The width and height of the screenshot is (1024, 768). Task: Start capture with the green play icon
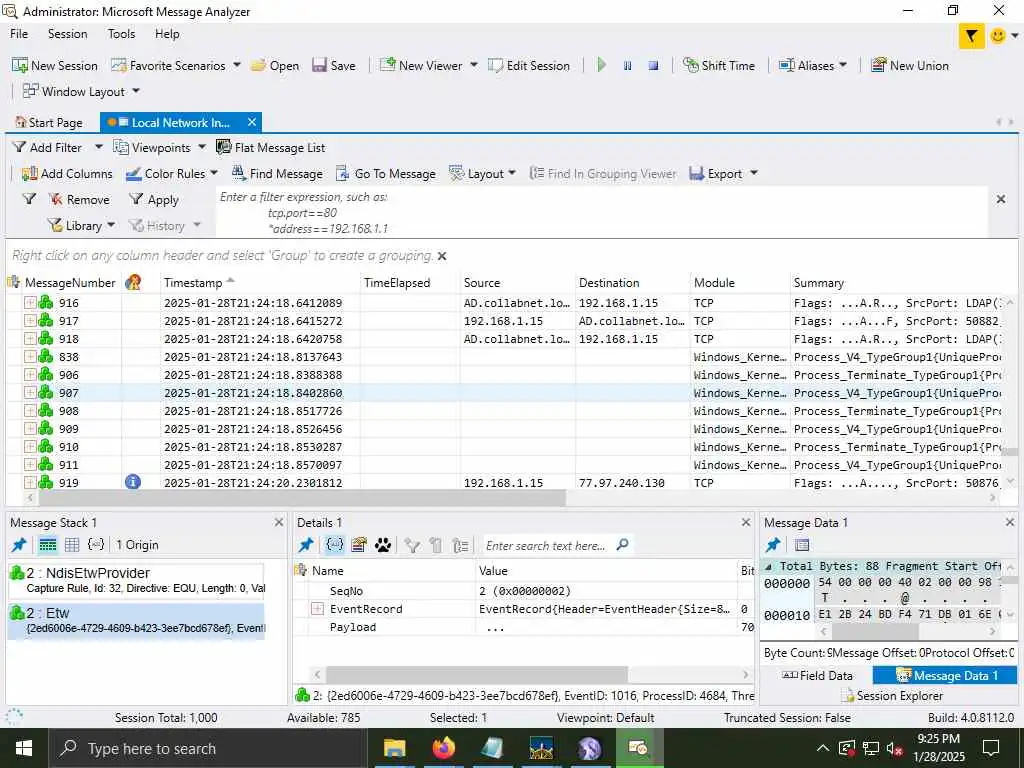tap(601, 65)
